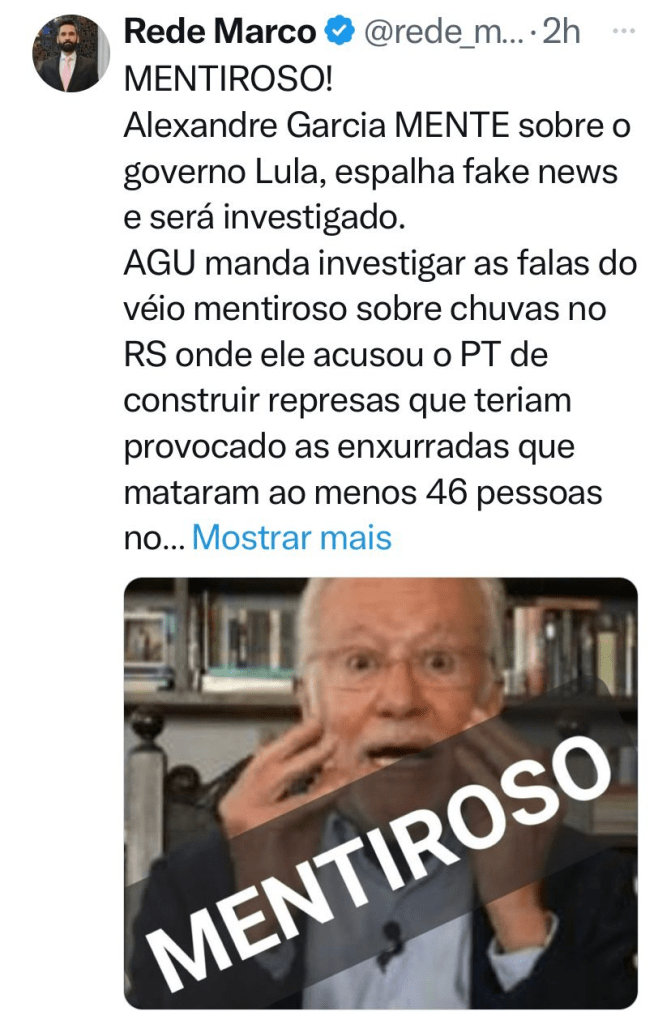Click the first line MENTIROSO! text
The image size is (671, 1024).
click(227, 79)
